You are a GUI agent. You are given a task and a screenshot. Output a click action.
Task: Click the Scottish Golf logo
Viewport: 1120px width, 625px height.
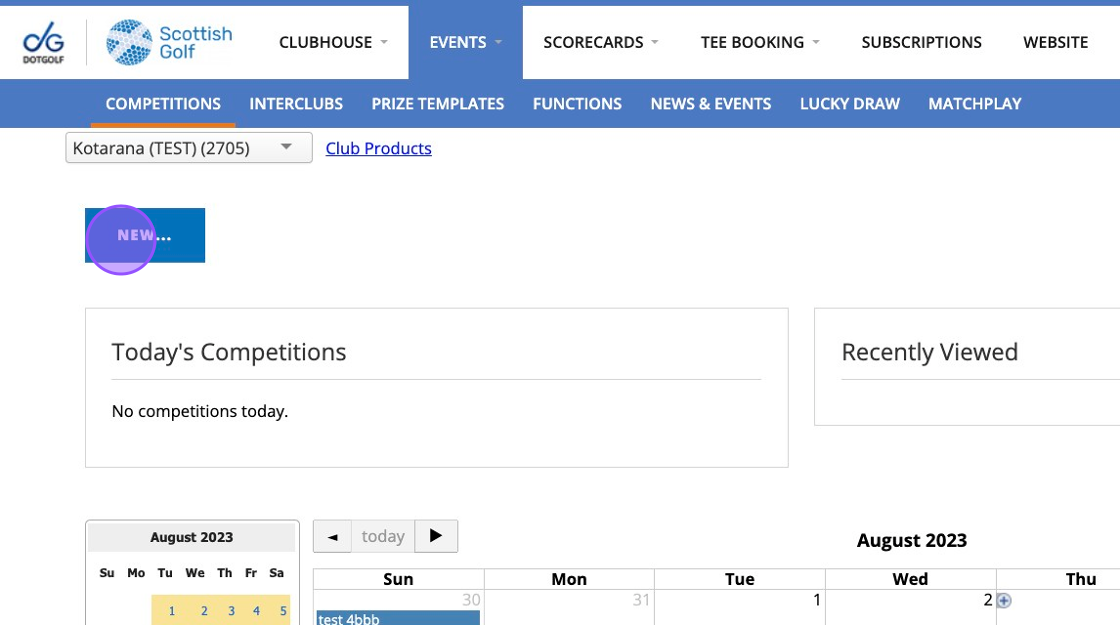(x=170, y=43)
